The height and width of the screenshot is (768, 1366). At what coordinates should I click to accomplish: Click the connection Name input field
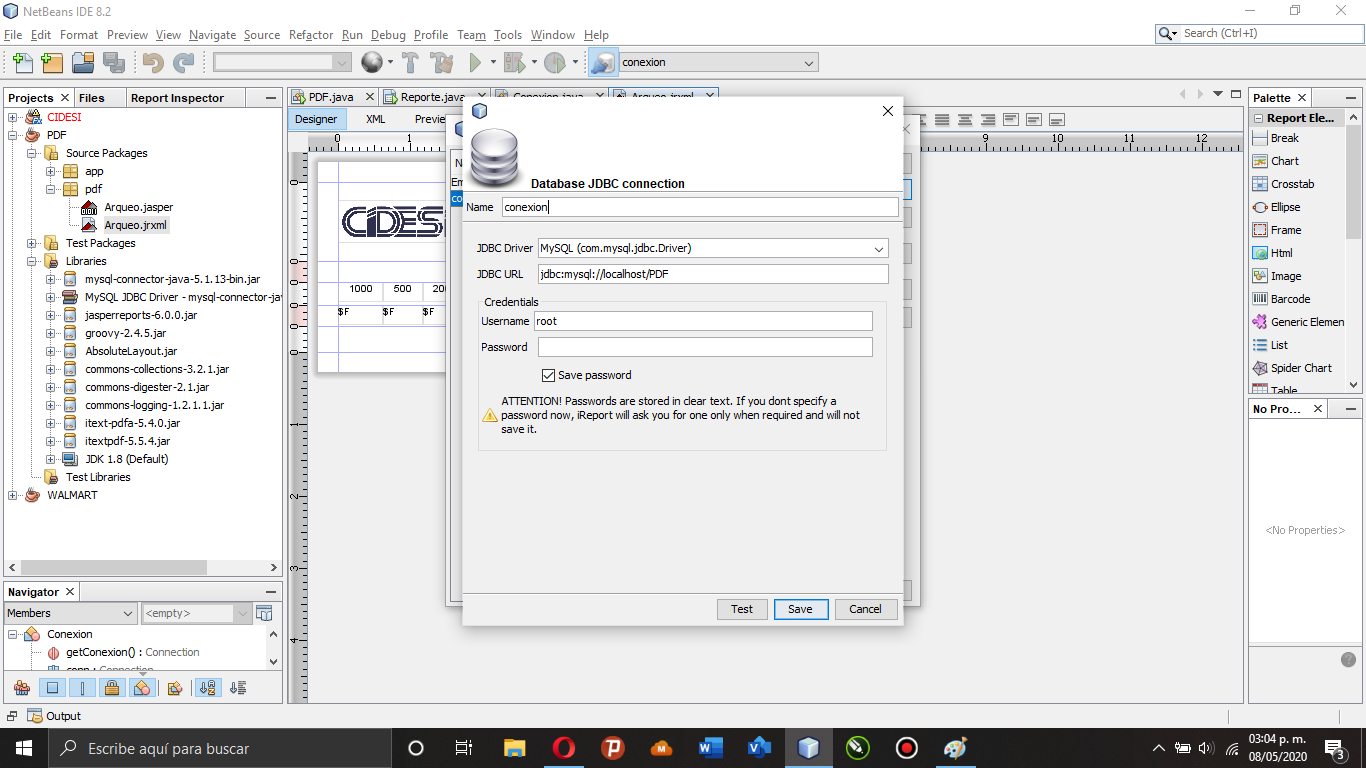pos(700,207)
